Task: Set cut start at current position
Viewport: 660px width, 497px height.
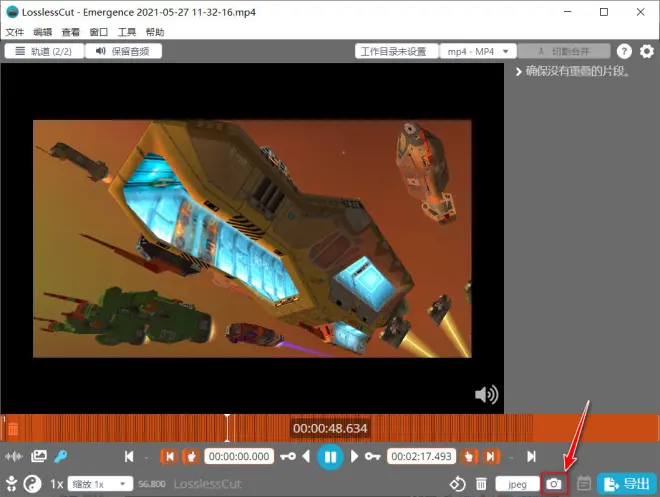Action: click(x=192, y=457)
